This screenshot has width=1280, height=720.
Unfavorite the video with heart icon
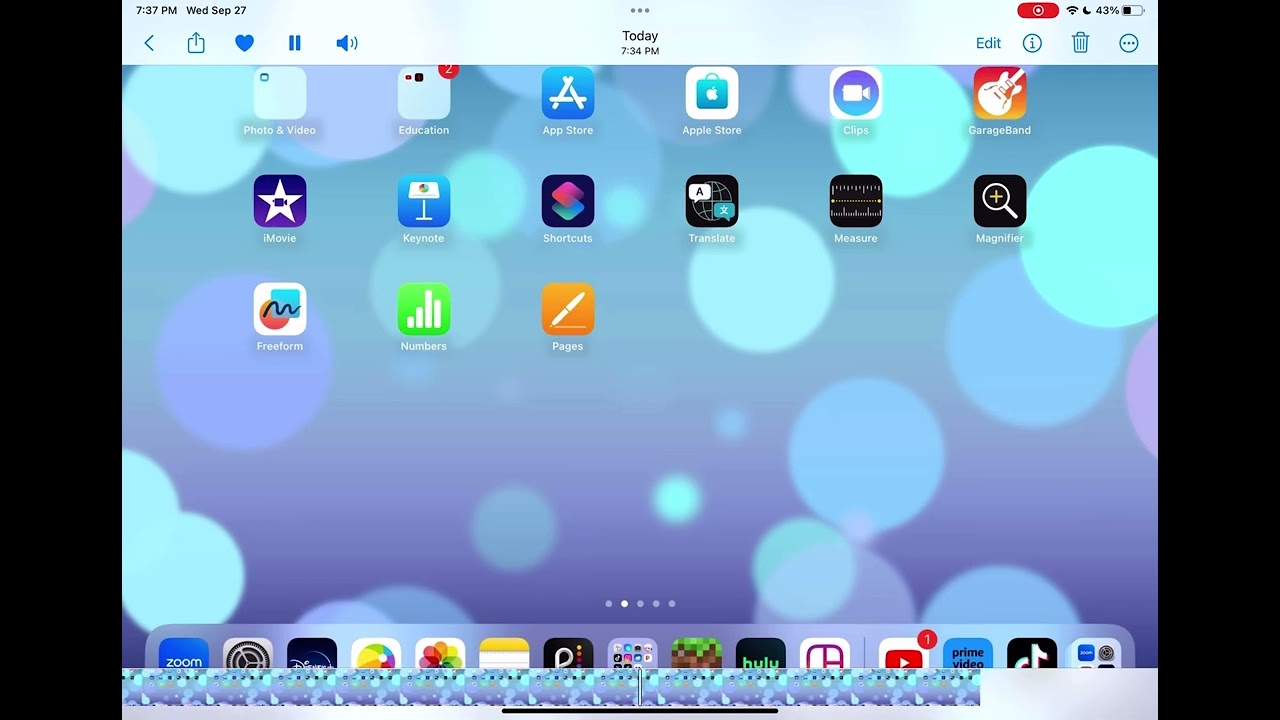[x=244, y=43]
